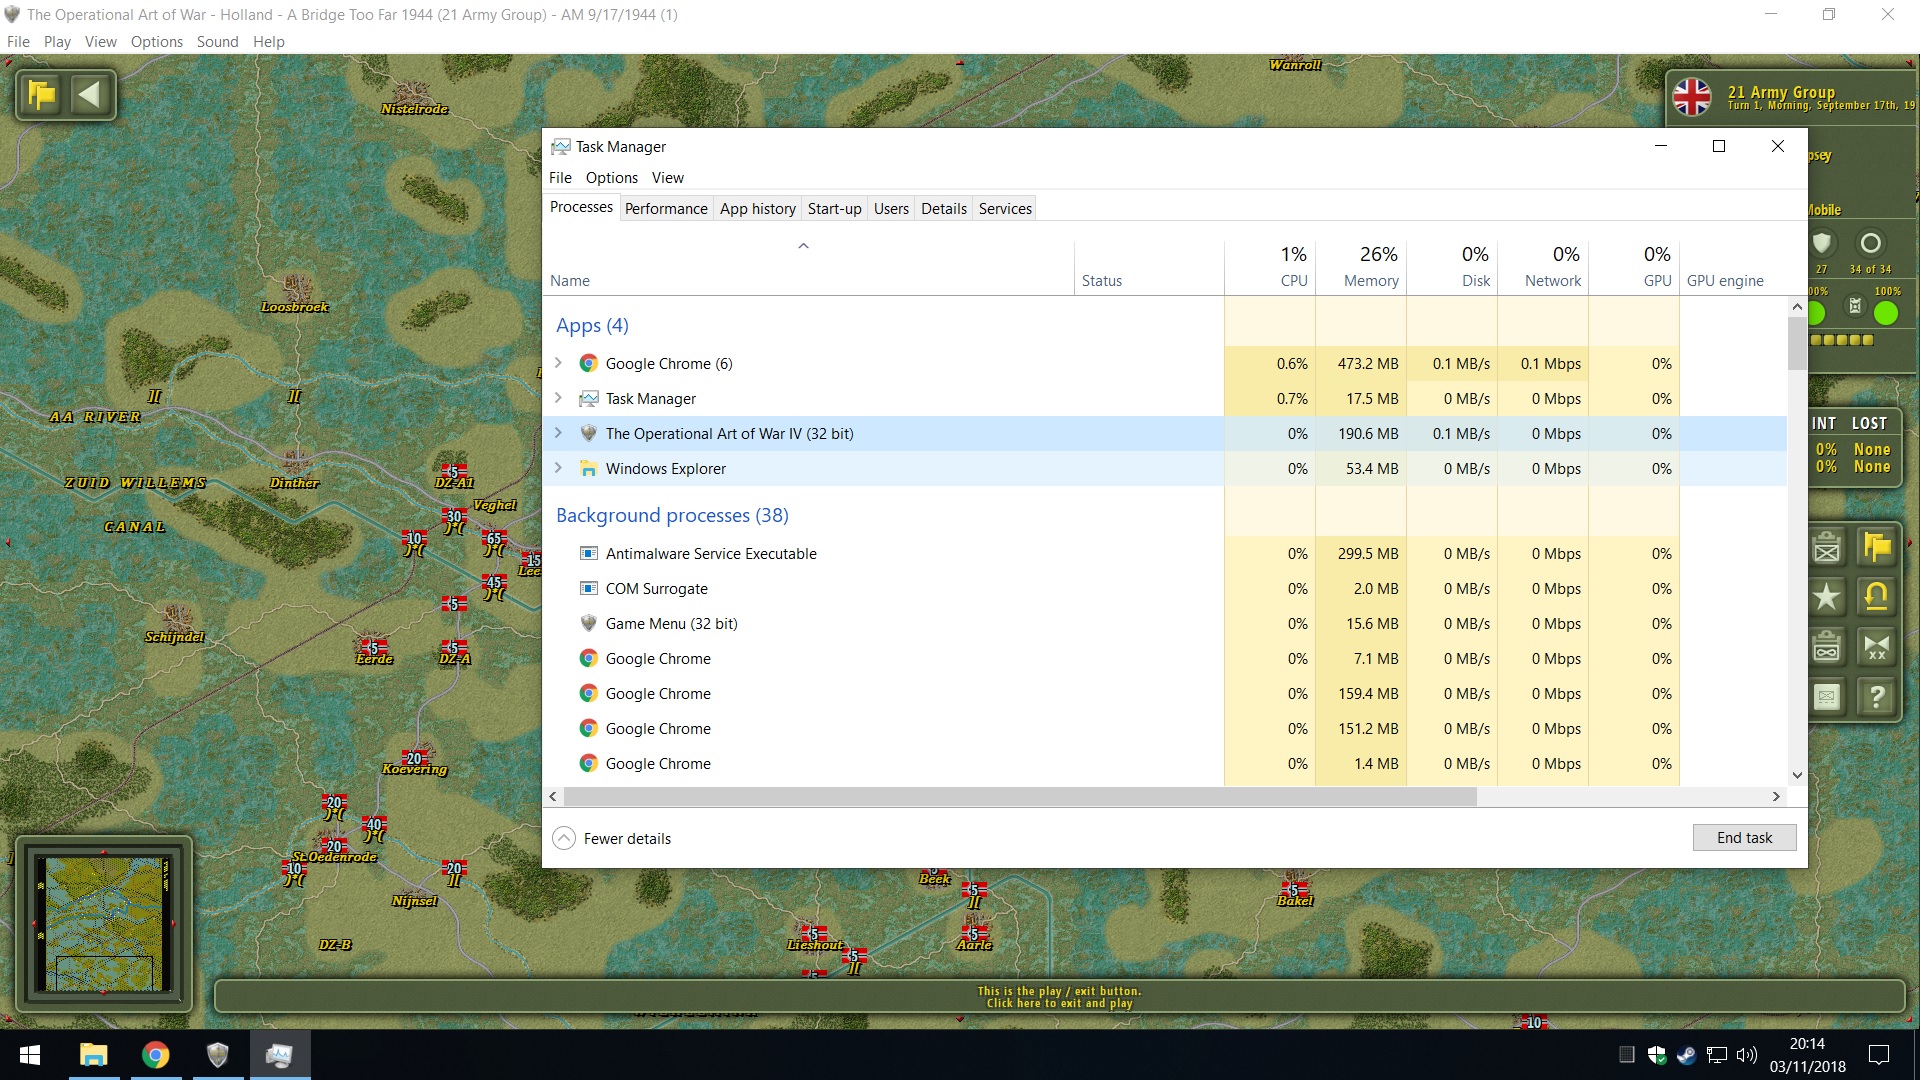
Task: Click the scroll down arrow in process list
Action: (x=1797, y=775)
